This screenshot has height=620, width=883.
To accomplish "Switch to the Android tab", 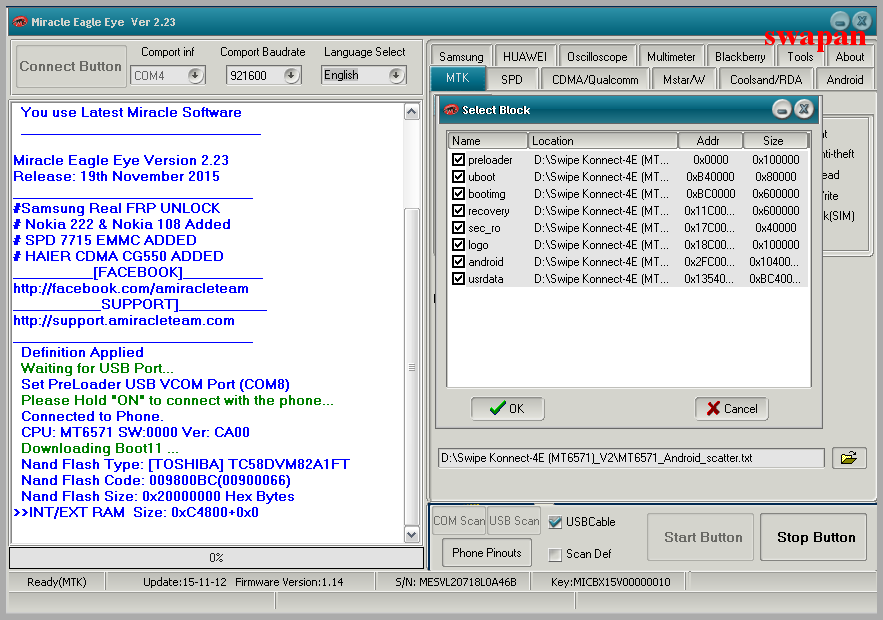I will click(845, 79).
